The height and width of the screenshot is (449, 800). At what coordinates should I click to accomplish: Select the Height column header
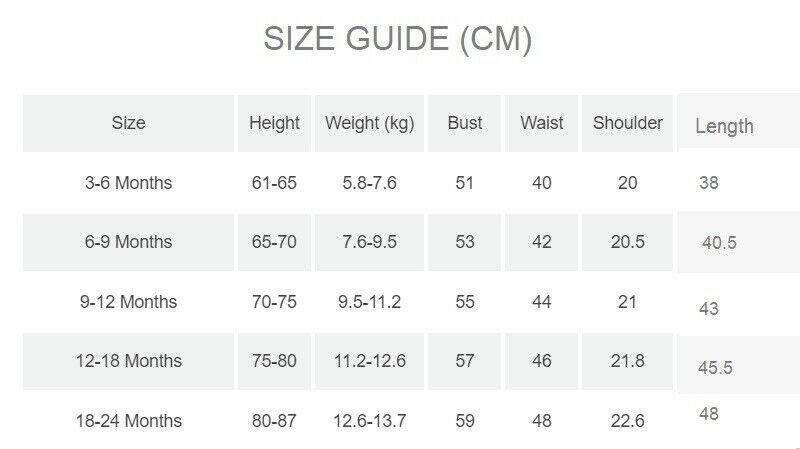click(x=274, y=123)
